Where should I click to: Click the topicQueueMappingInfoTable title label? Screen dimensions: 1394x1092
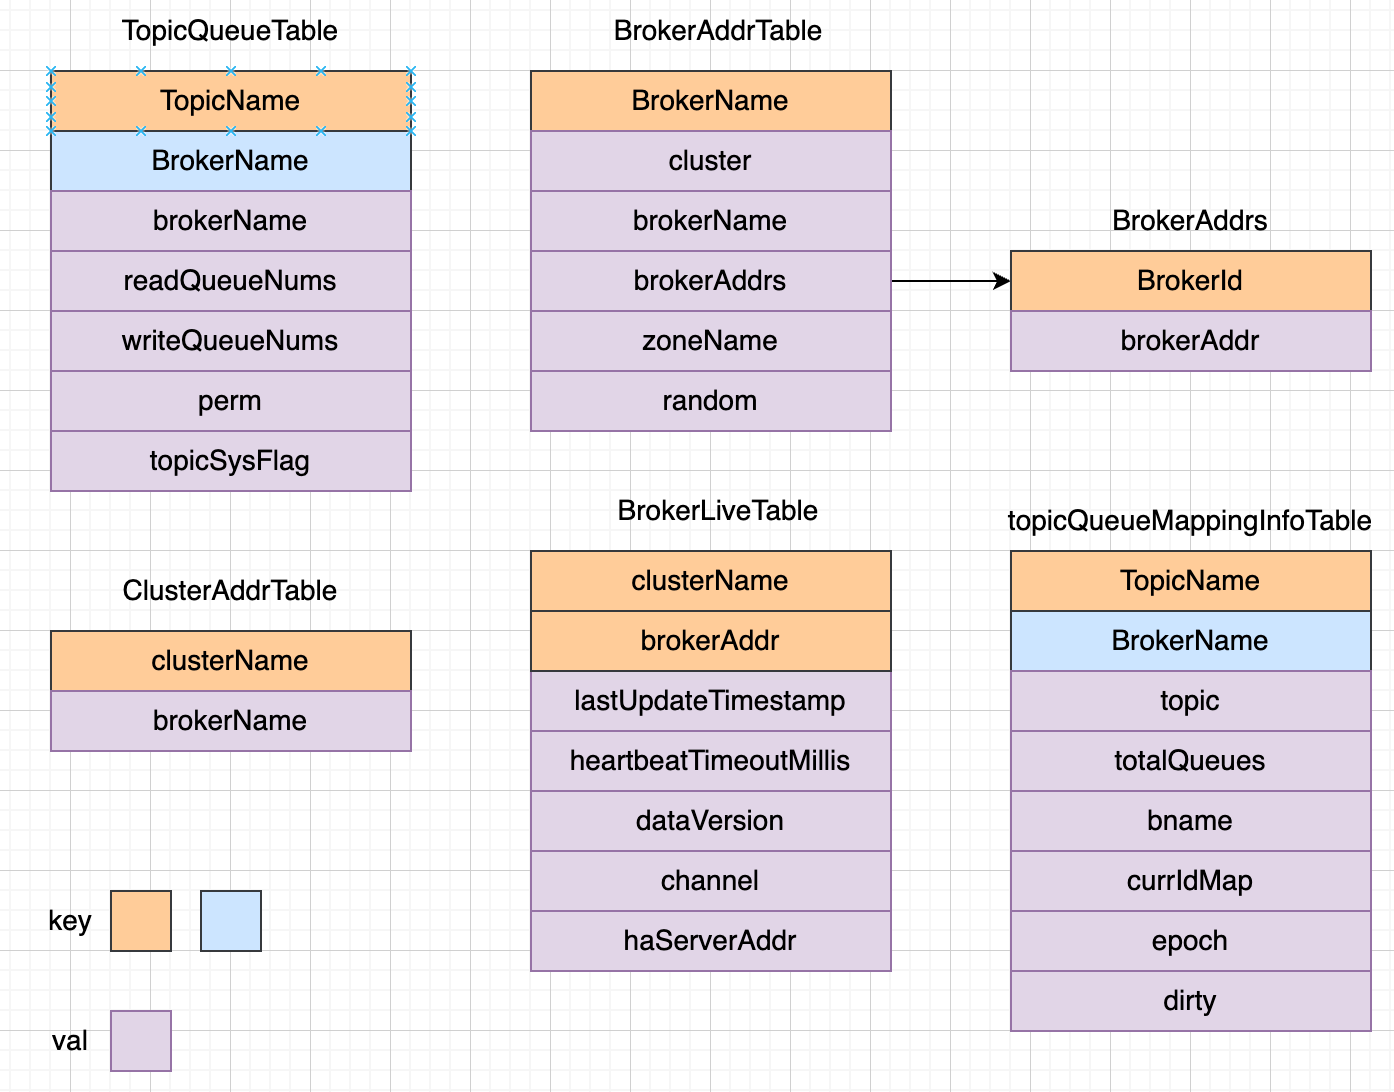[1189, 521]
